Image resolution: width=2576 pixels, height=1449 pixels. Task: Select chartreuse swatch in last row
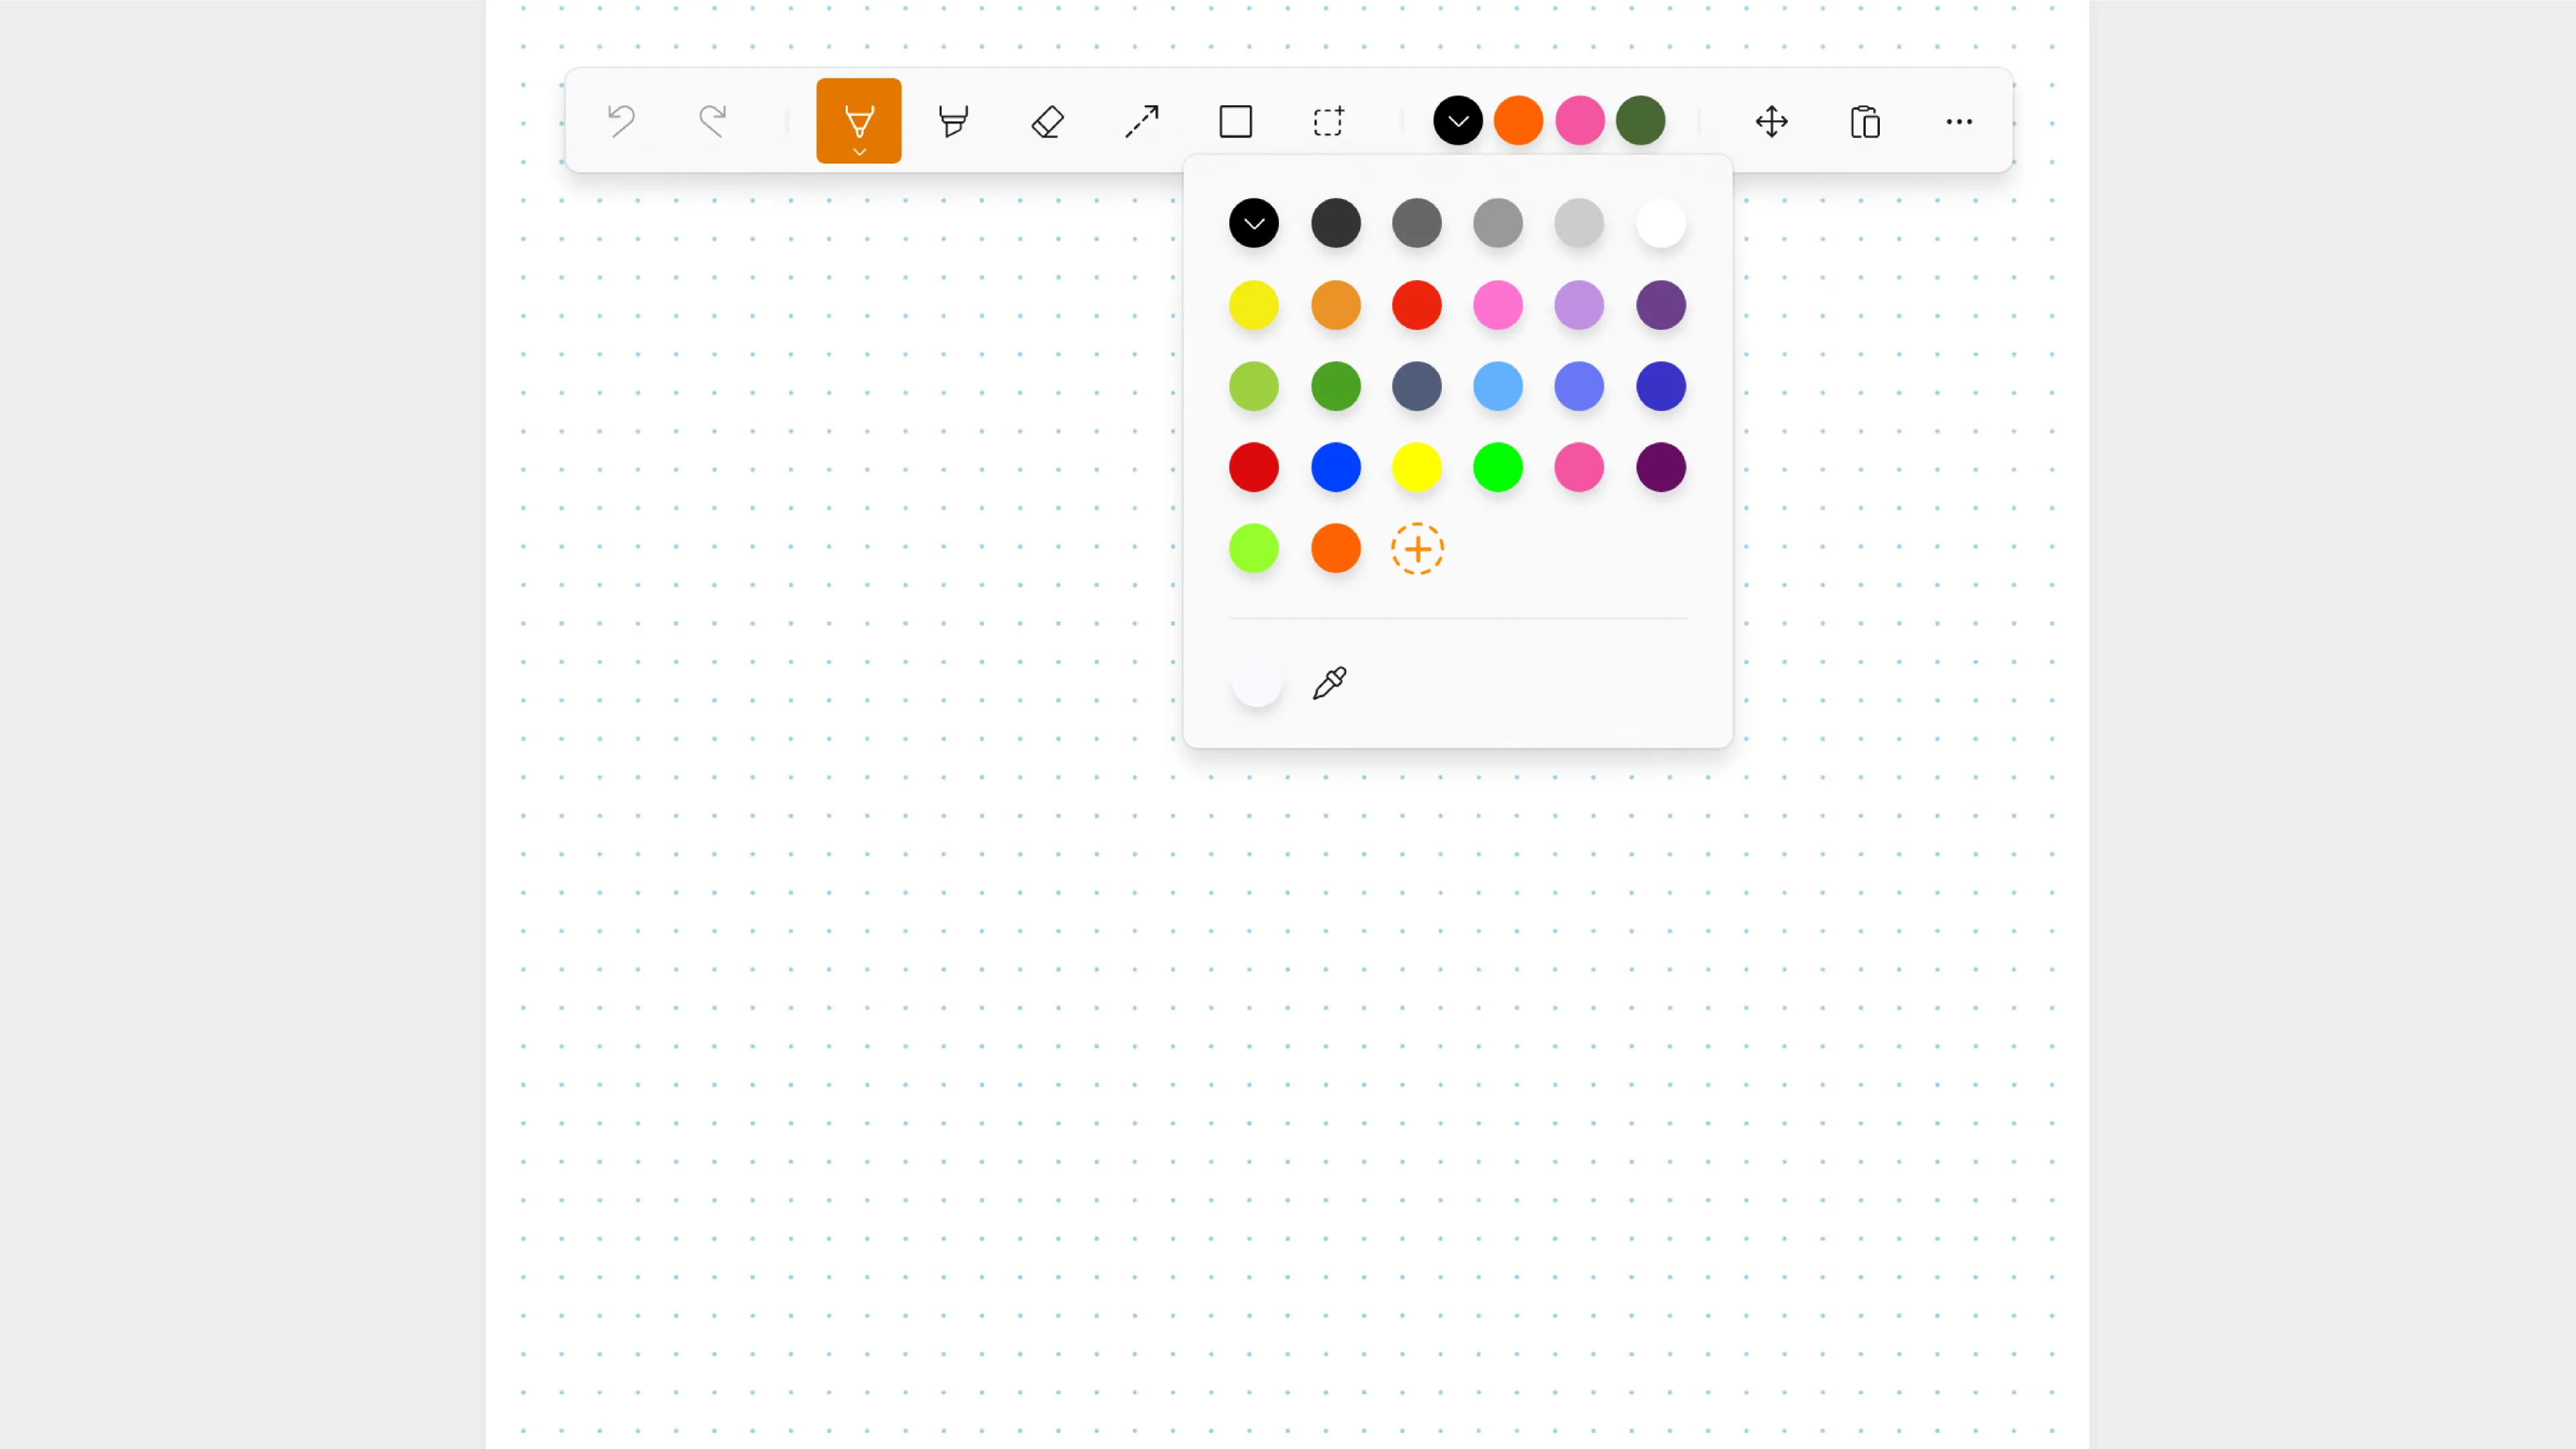pos(1254,548)
